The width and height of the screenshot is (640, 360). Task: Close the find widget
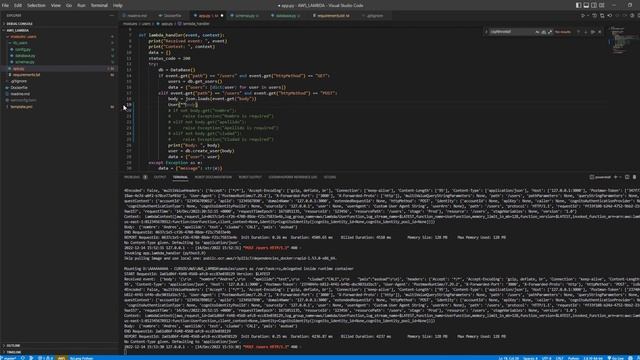pyautogui.click(x=600, y=31)
